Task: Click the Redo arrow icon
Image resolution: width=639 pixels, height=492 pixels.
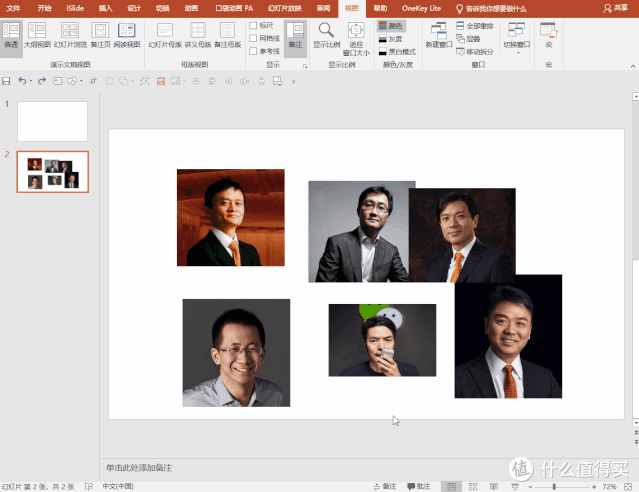Action: (42, 81)
